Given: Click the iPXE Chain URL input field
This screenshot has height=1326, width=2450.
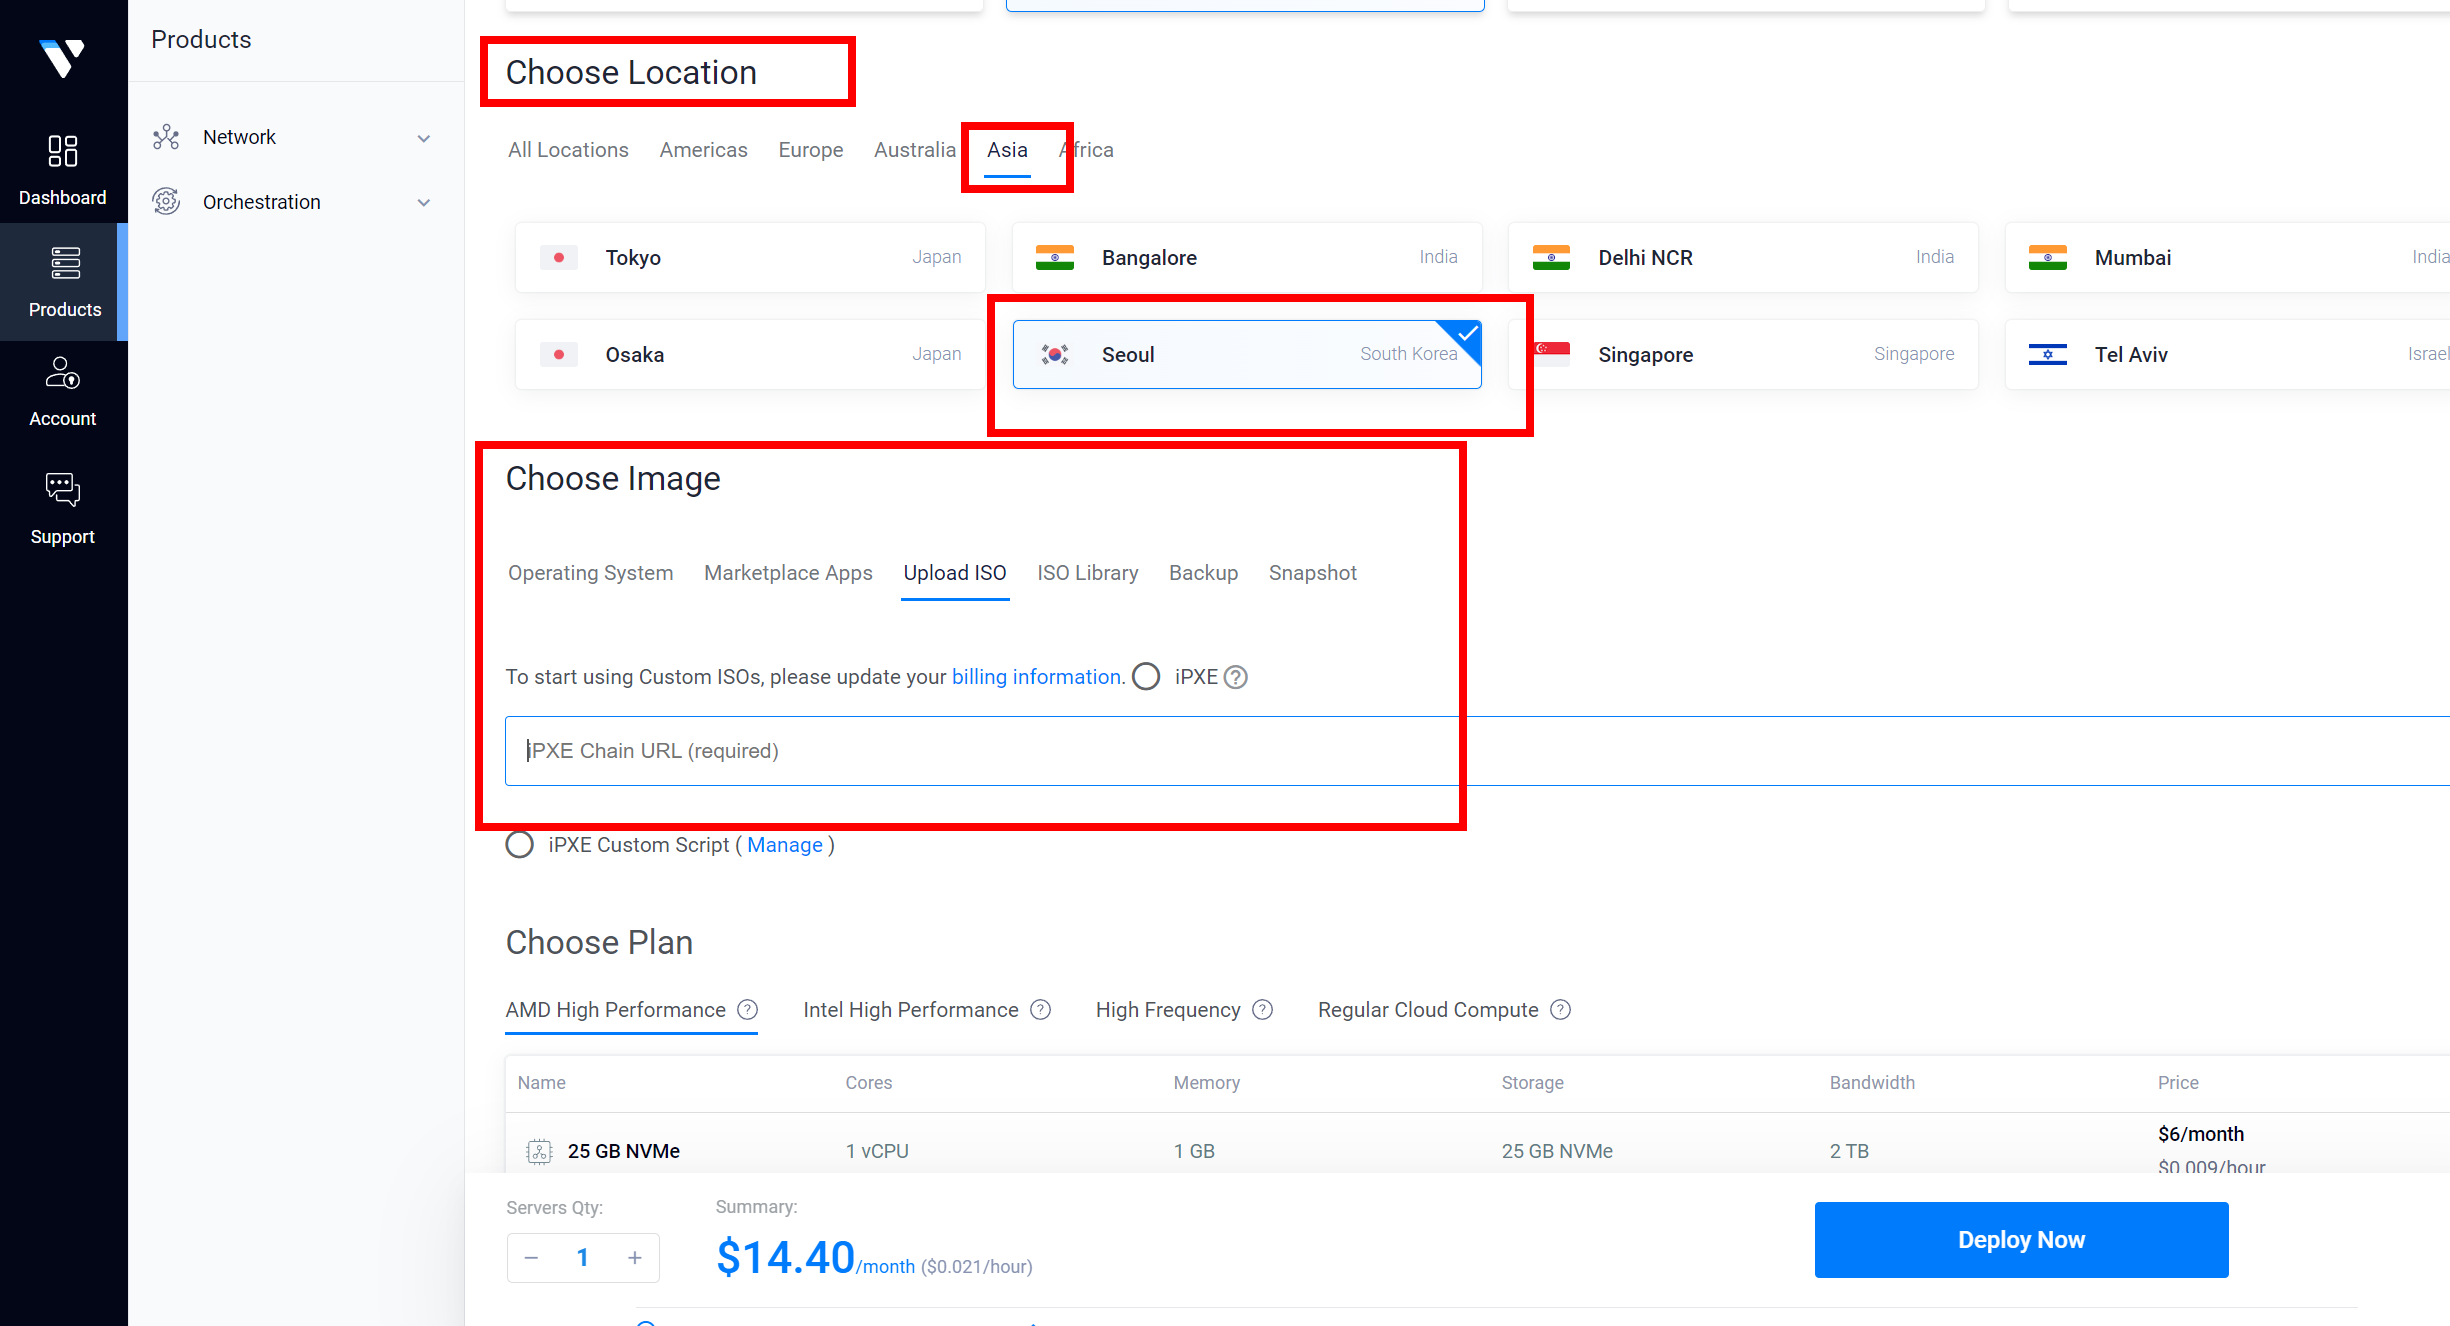Looking at the screenshot, I should click(980, 751).
